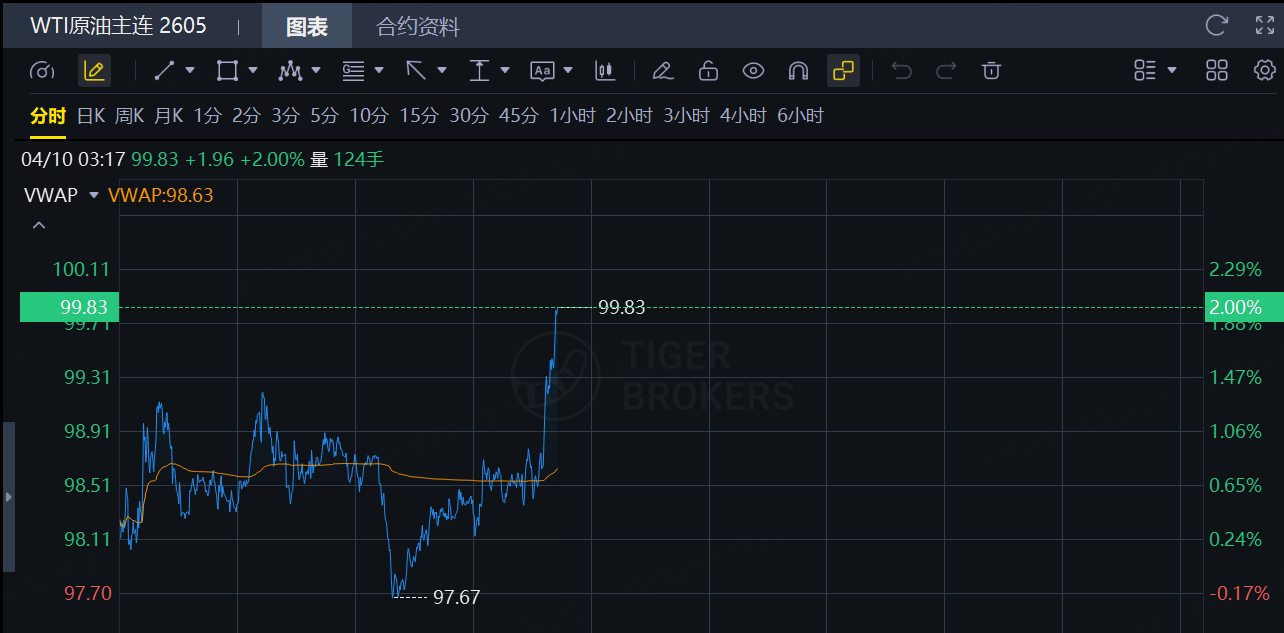Image resolution: width=1284 pixels, height=633 pixels.
Task: Select the 1分 interval
Action: 207,116
